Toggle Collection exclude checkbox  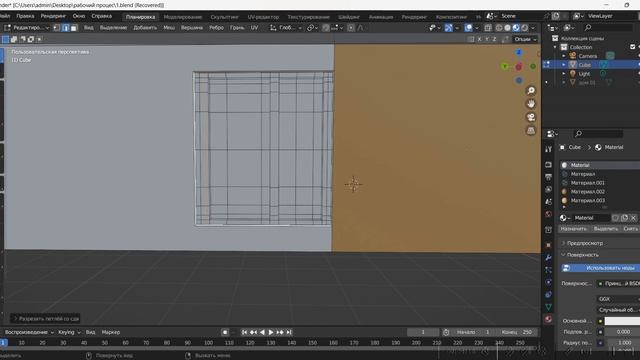click(x=633, y=47)
